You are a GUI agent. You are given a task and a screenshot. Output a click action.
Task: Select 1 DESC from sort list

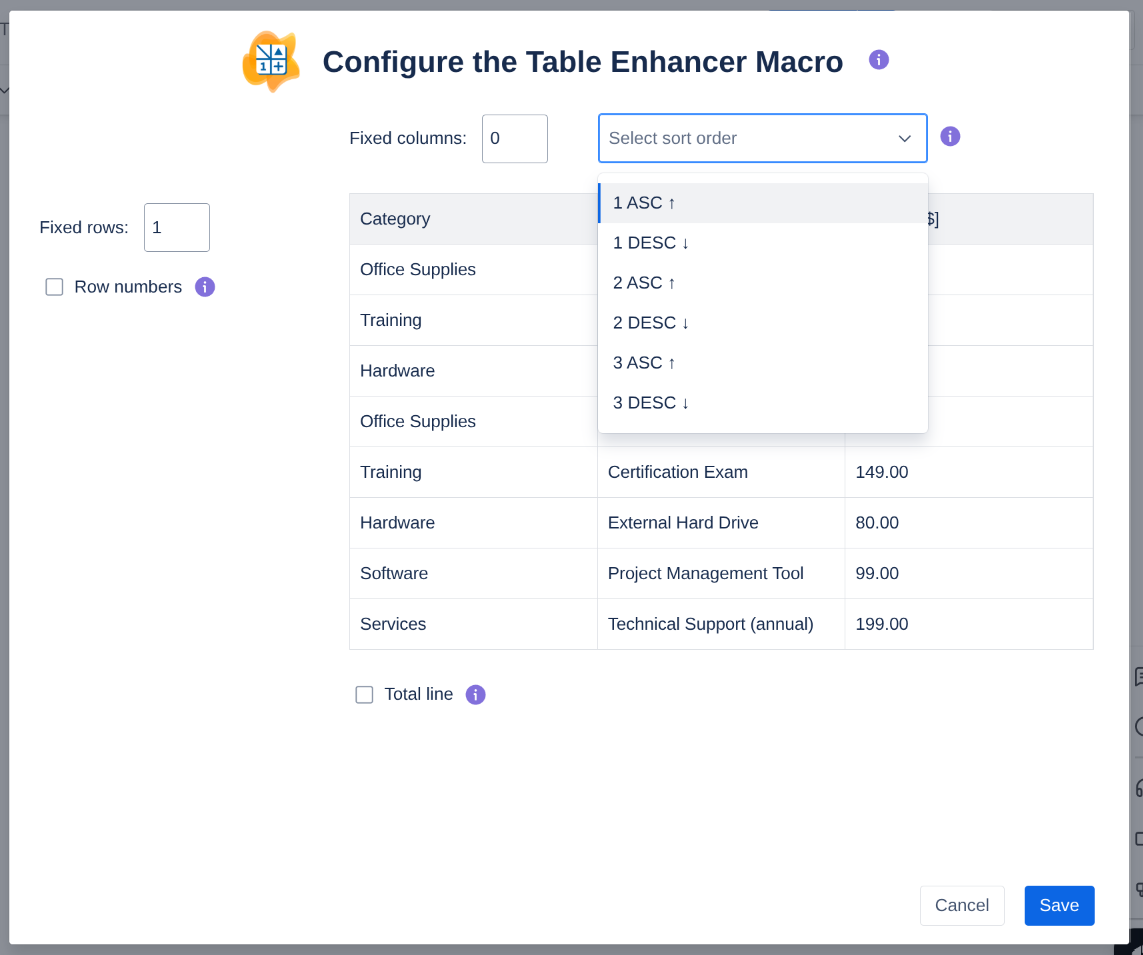651,243
